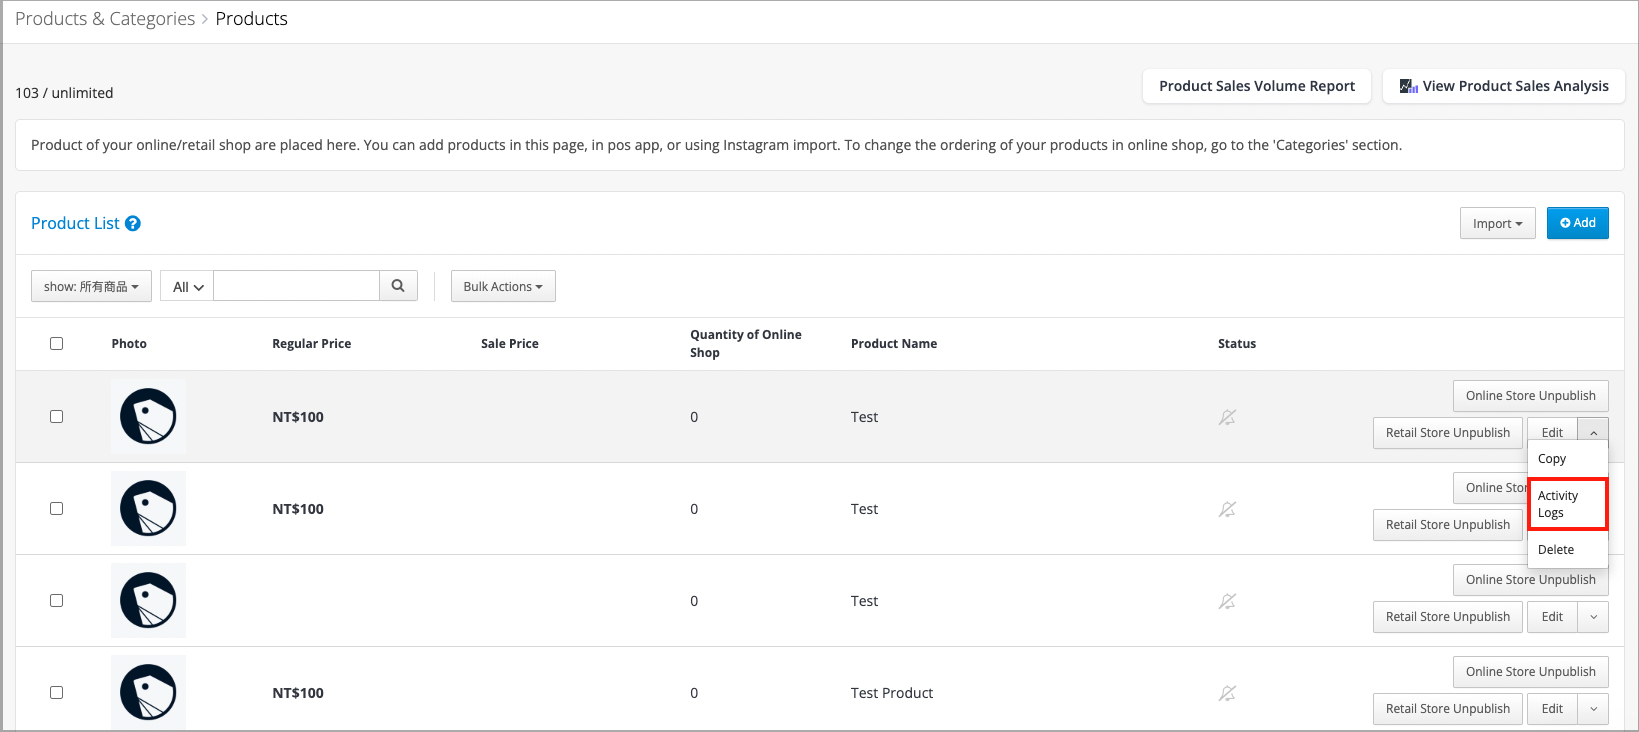Expand the third Test row's Edit menu arrow
Viewport: 1639px width, 732px height.
1593,617
